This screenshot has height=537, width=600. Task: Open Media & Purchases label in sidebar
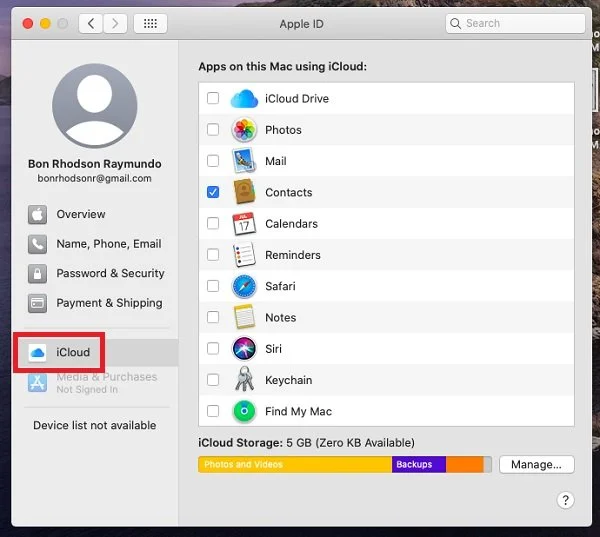point(107,377)
